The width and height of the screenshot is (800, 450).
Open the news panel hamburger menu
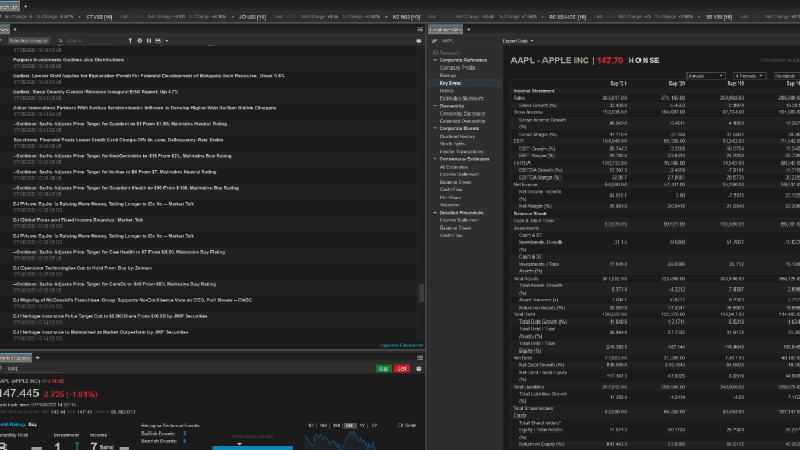[x=420, y=30]
